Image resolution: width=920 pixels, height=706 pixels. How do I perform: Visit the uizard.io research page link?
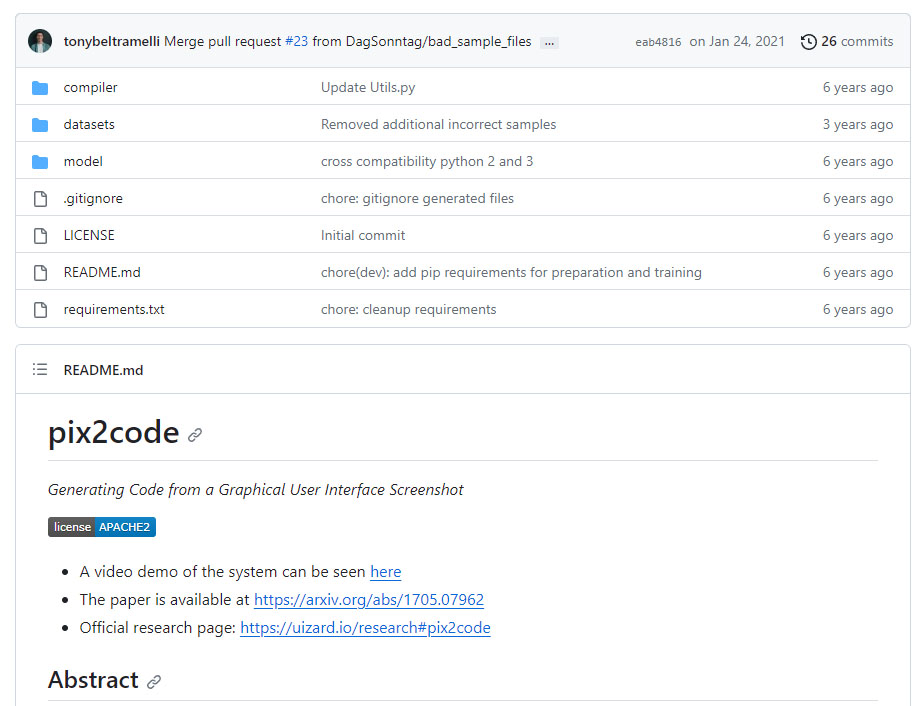click(364, 628)
